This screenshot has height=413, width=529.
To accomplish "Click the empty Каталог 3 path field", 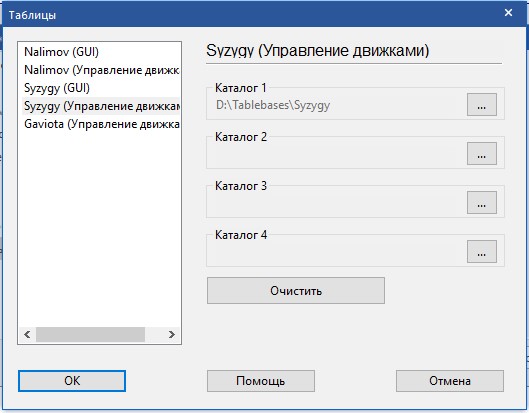I will (338, 203).
